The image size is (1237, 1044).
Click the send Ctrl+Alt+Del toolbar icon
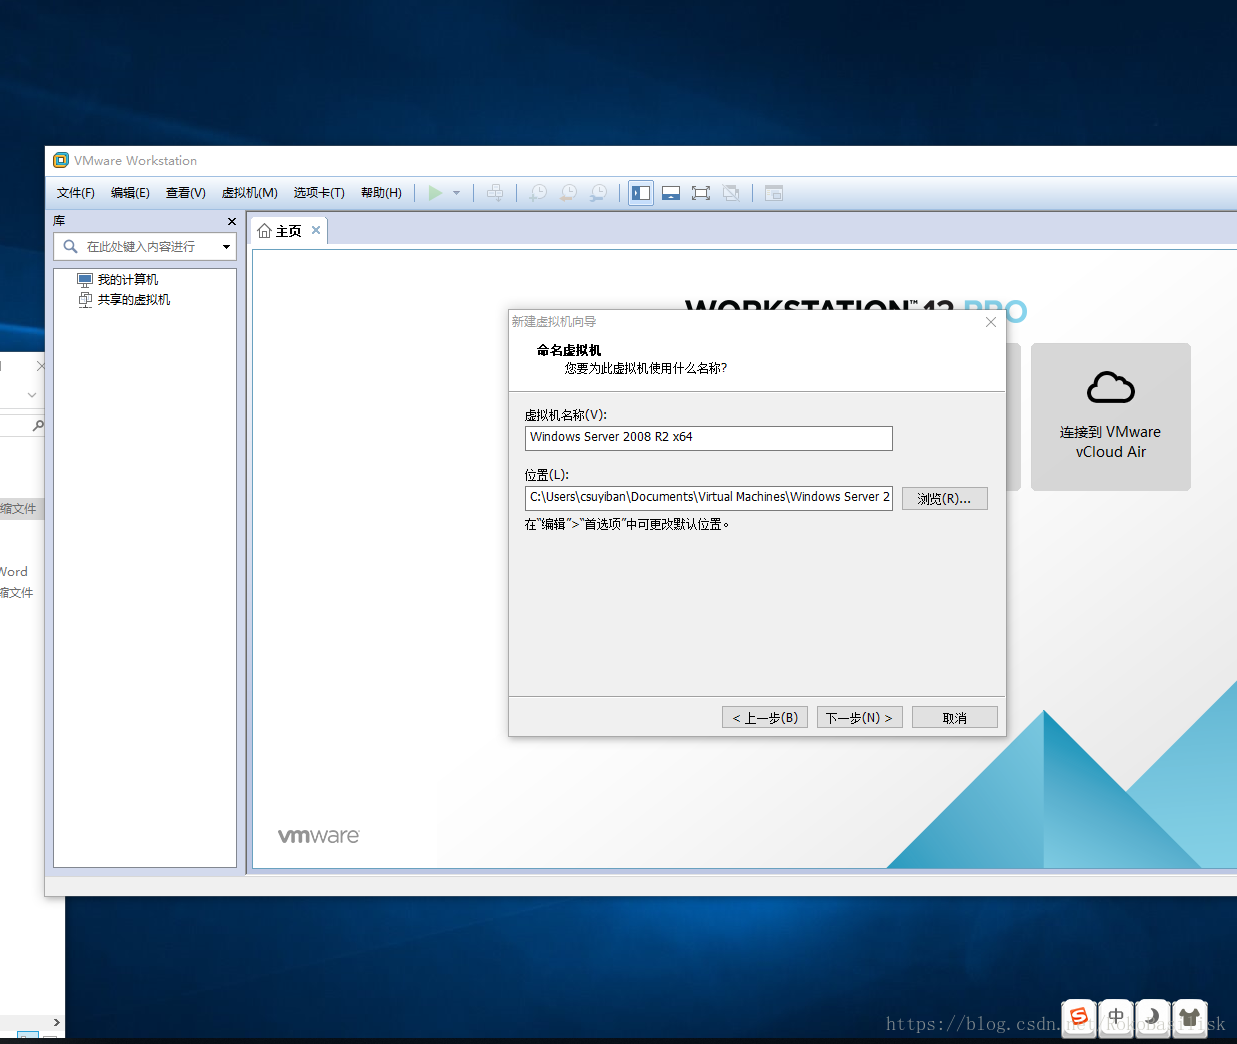(495, 193)
